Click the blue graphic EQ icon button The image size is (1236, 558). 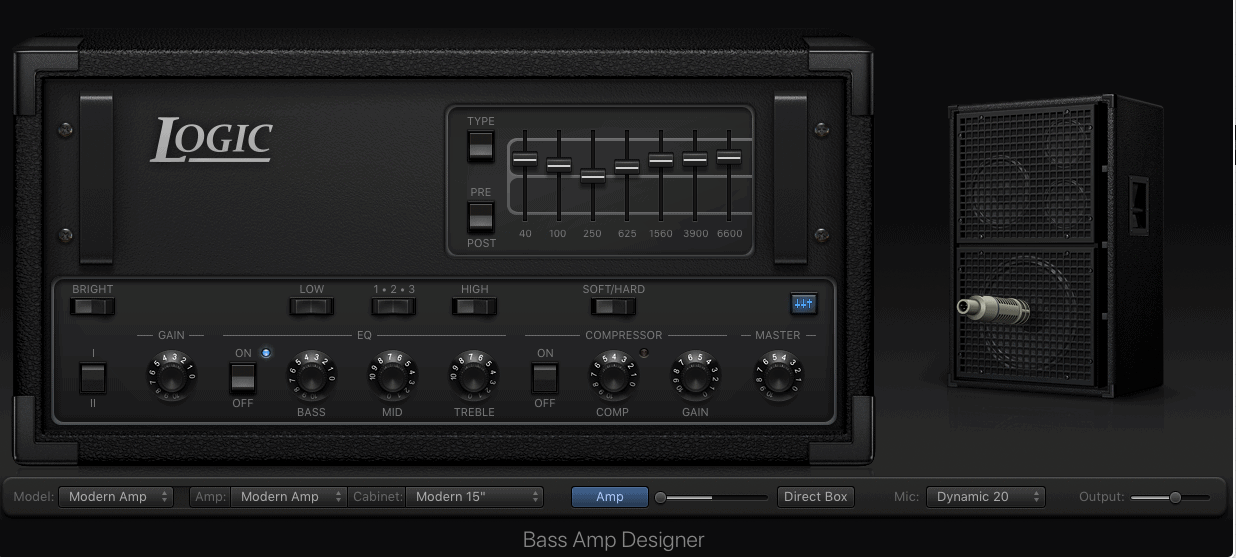(x=803, y=303)
